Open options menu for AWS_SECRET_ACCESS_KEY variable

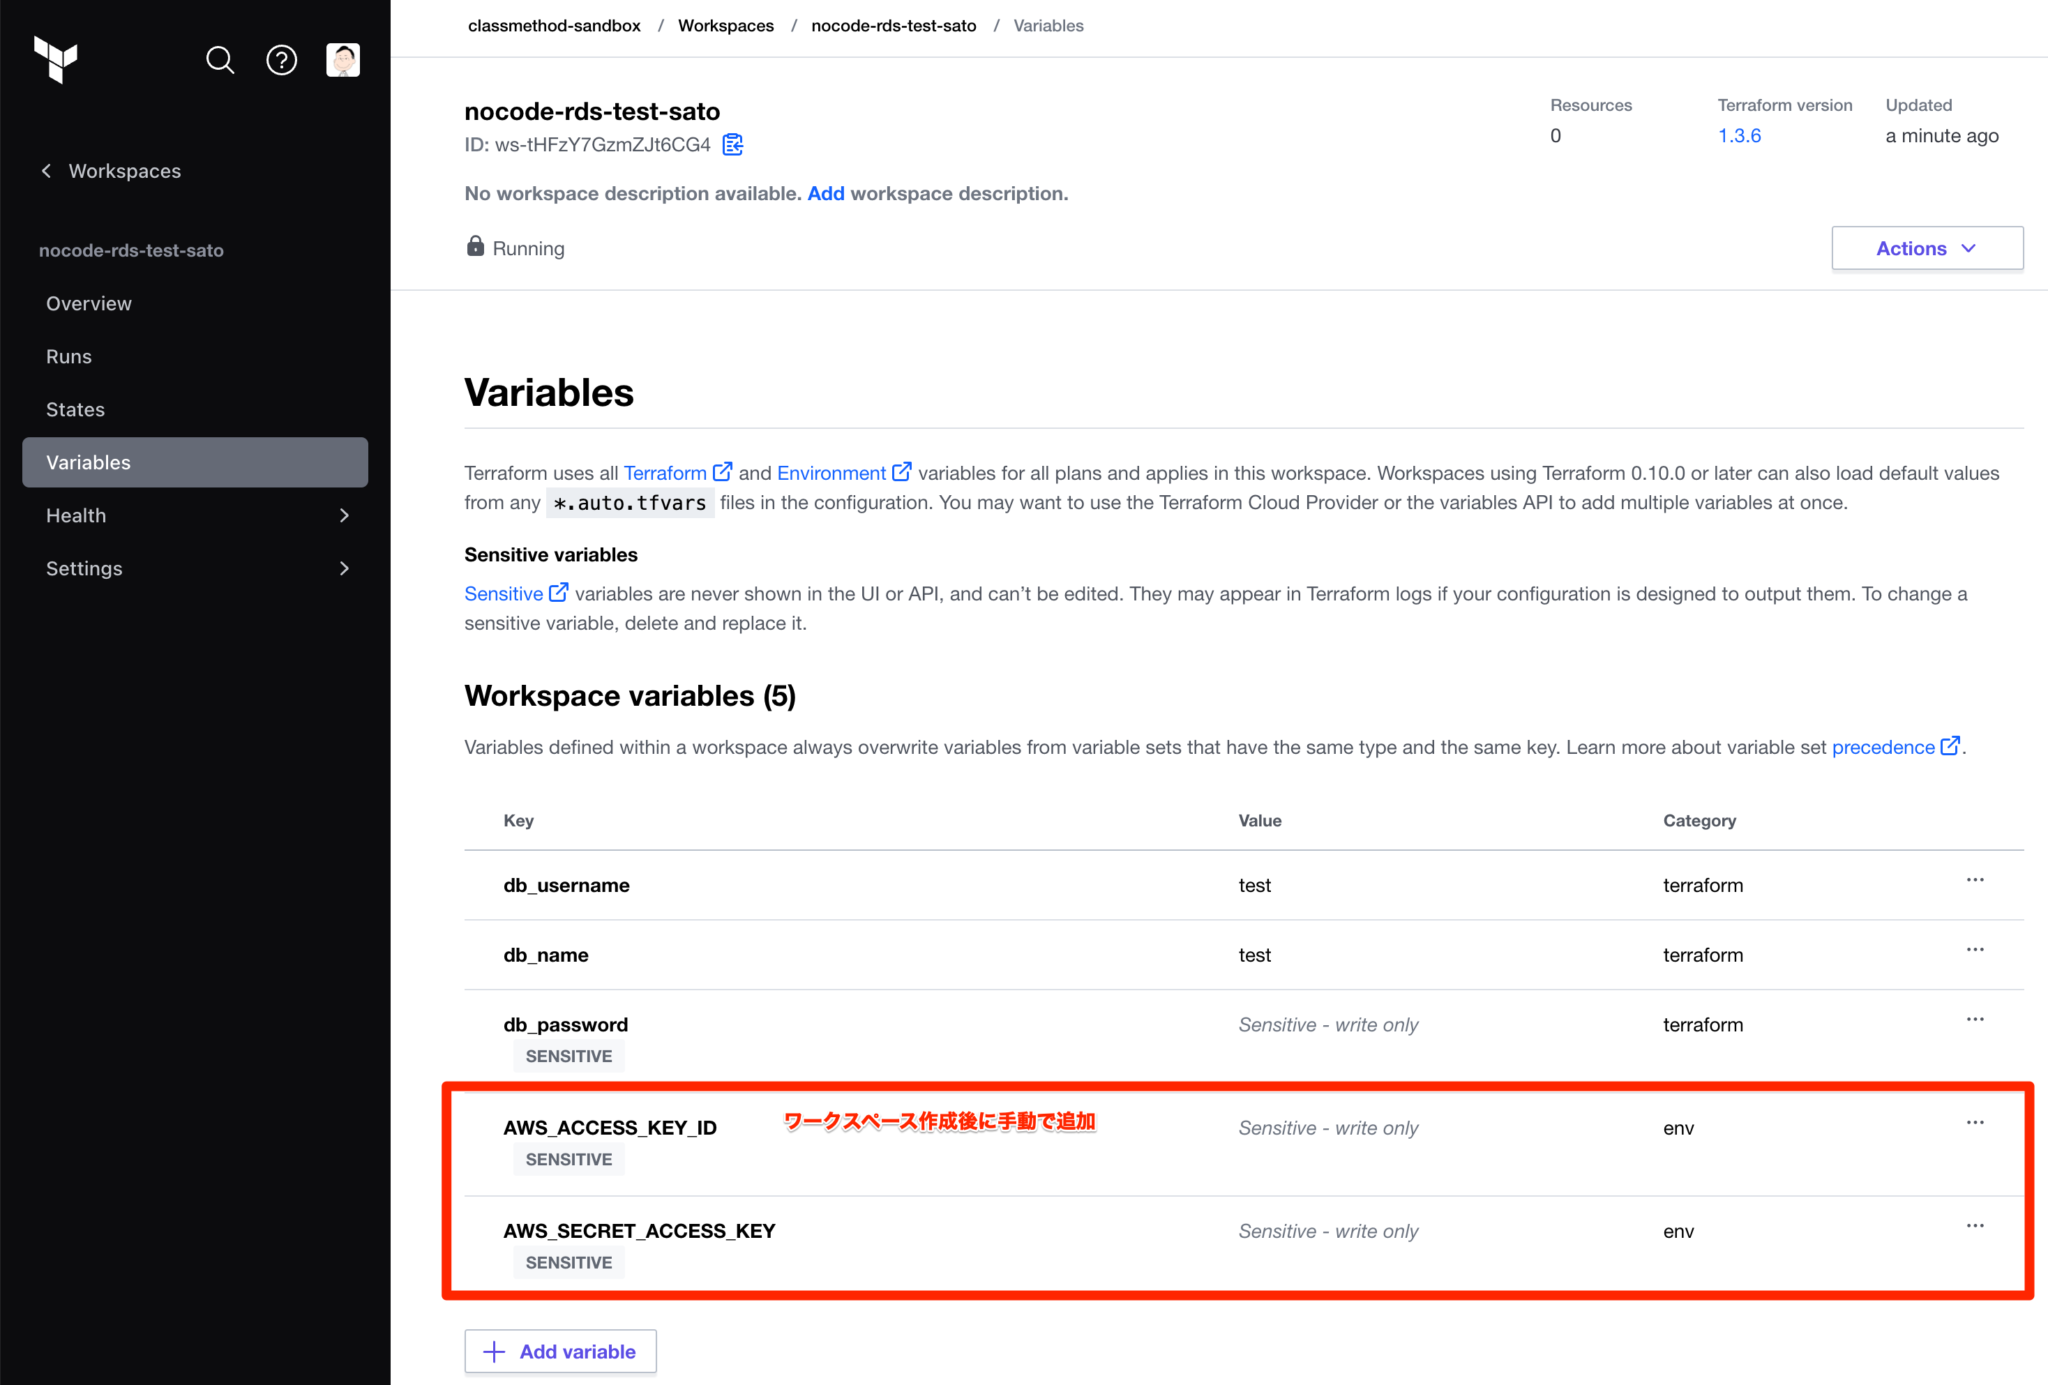click(x=1975, y=1225)
